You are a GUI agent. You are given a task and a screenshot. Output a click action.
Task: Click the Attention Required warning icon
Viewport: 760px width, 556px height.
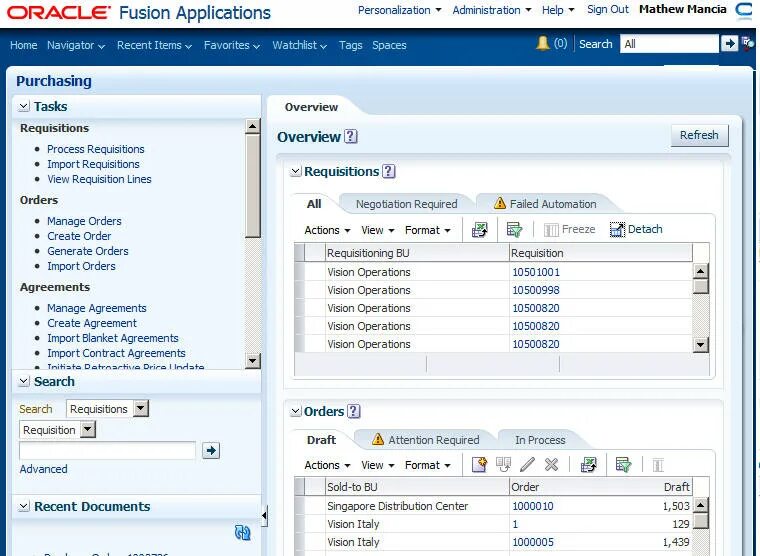tap(378, 439)
